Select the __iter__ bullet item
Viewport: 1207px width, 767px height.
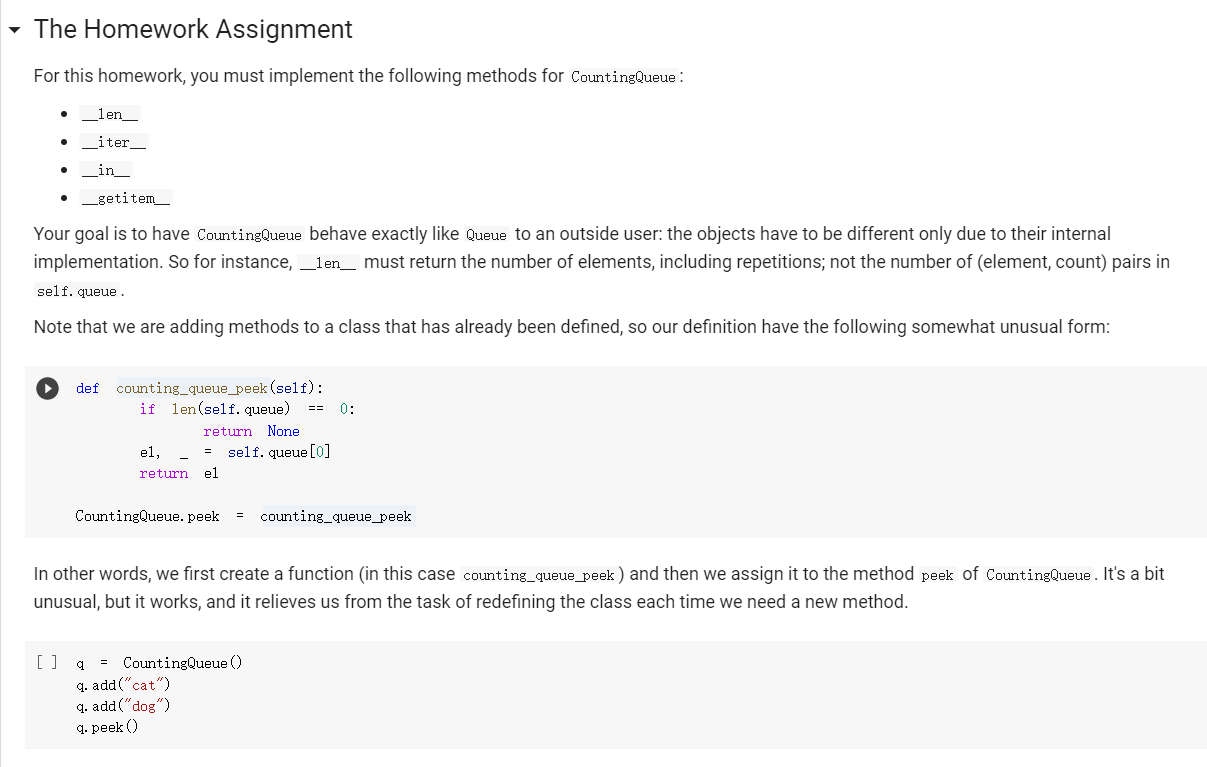[113, 141]
